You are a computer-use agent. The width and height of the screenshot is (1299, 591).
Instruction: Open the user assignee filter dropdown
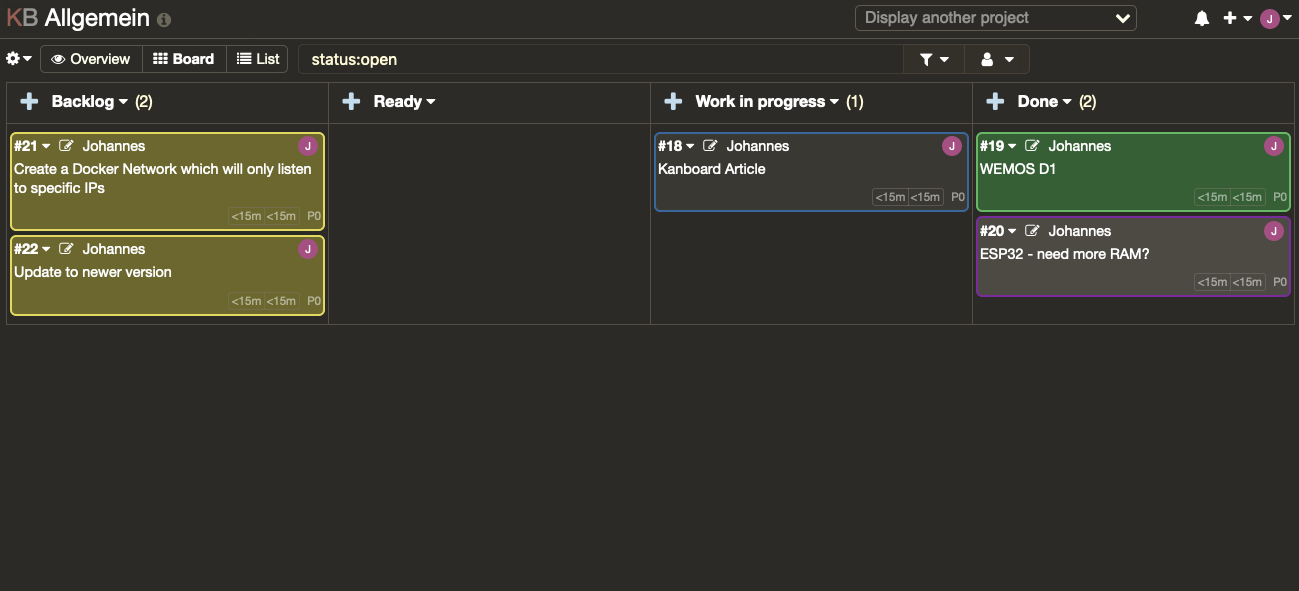[997, 60]
